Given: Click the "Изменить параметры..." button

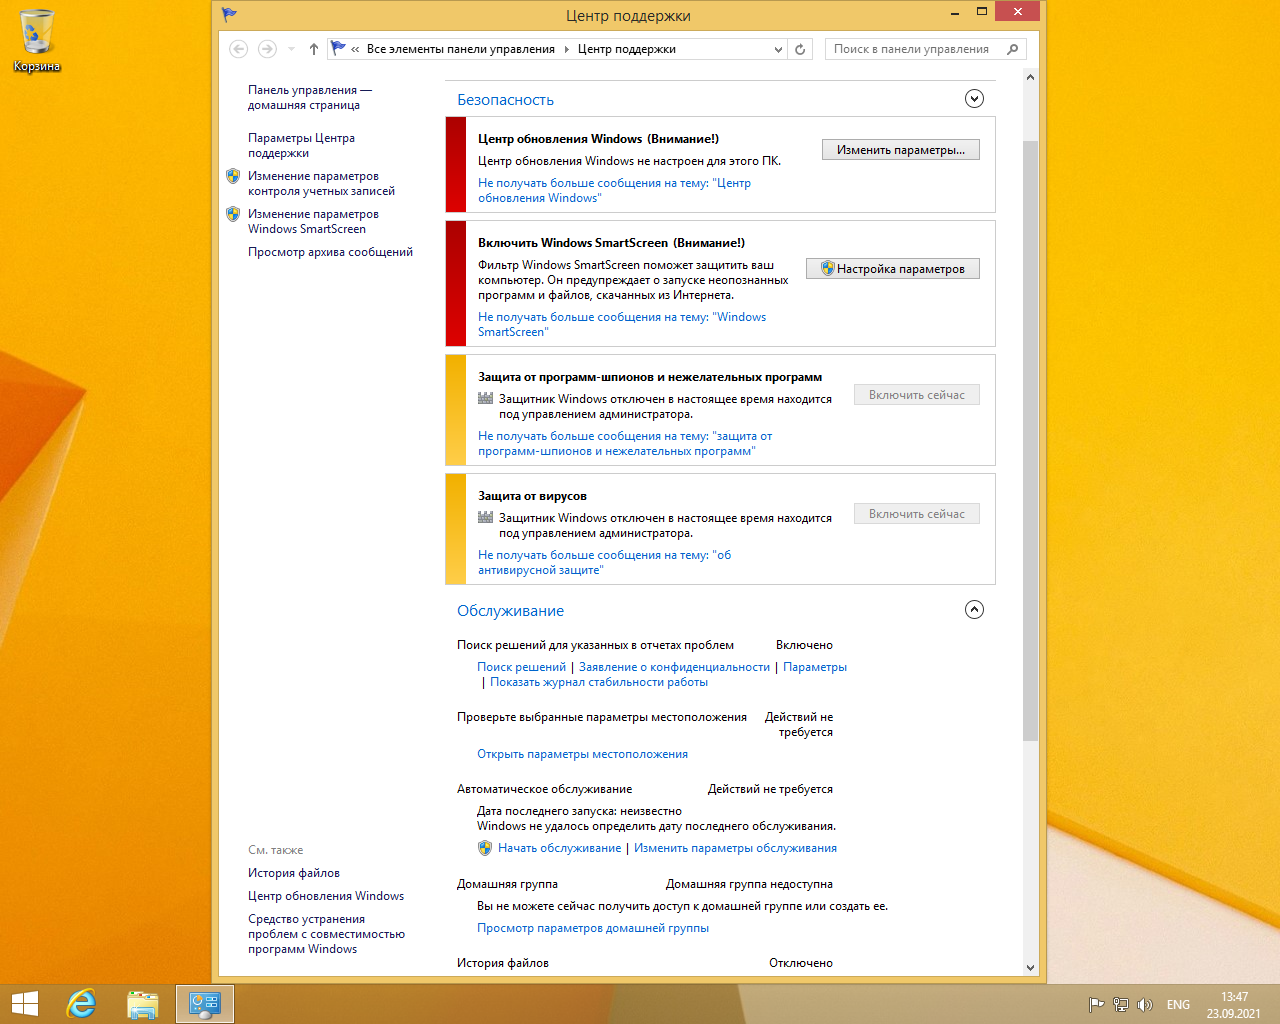Looking at the screenshot, I should 900,150.
